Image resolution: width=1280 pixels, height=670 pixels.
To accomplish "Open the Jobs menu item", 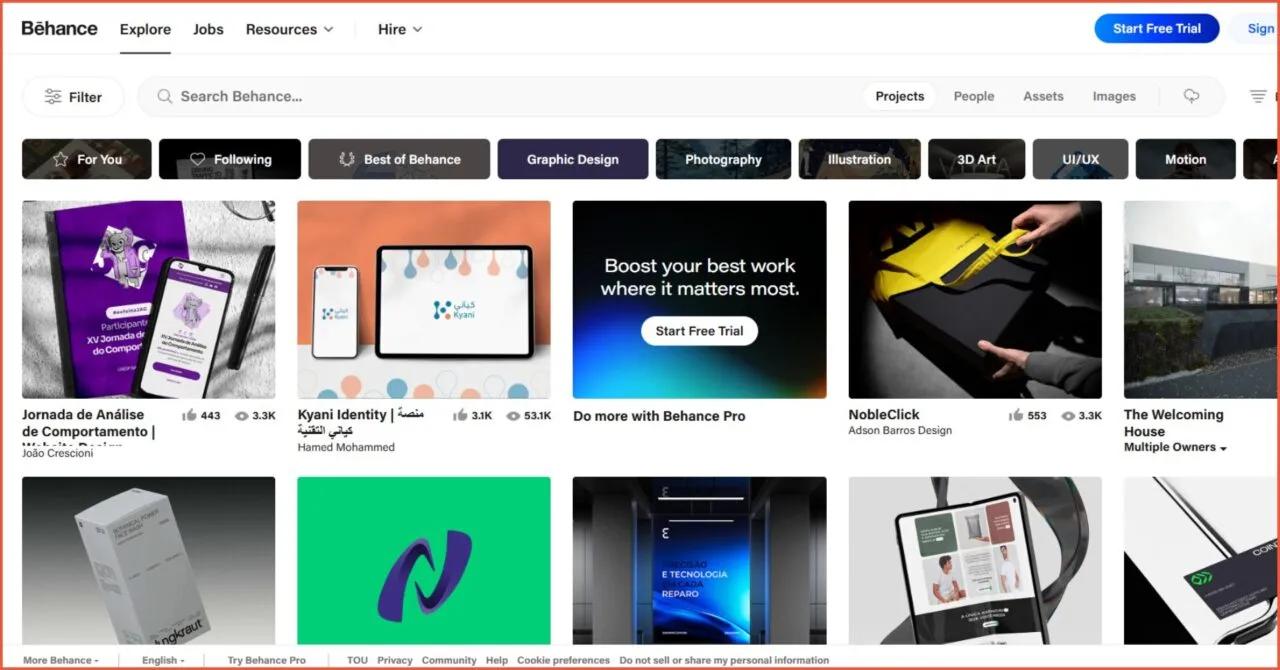I will (x=208, y=29).
